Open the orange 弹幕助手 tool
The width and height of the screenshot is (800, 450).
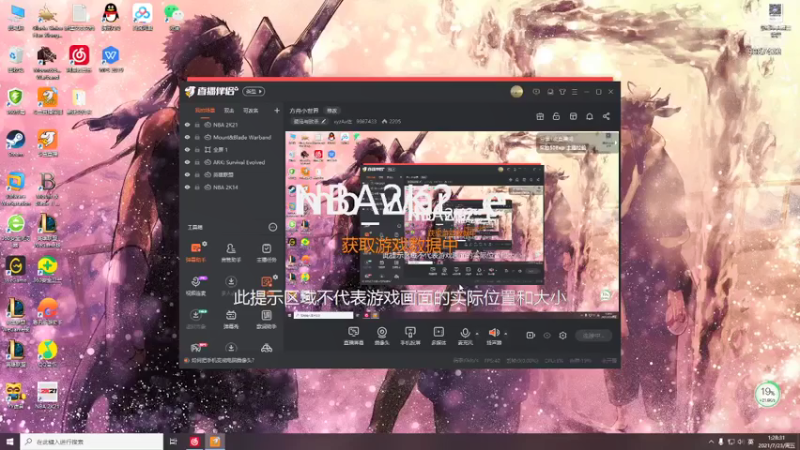196,252
